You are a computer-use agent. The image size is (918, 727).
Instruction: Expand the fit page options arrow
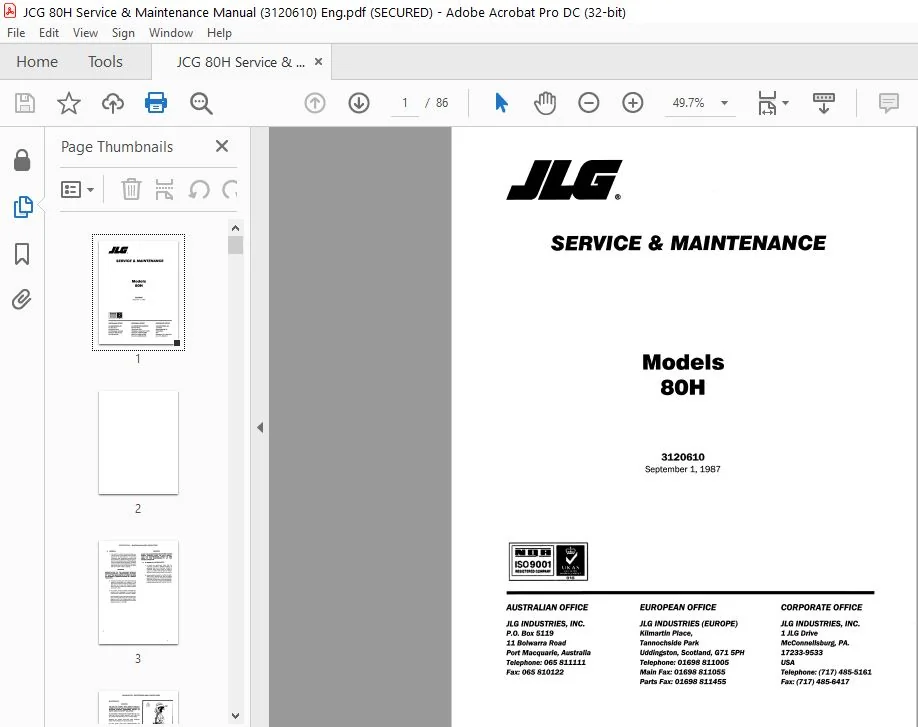pos(785,103)
